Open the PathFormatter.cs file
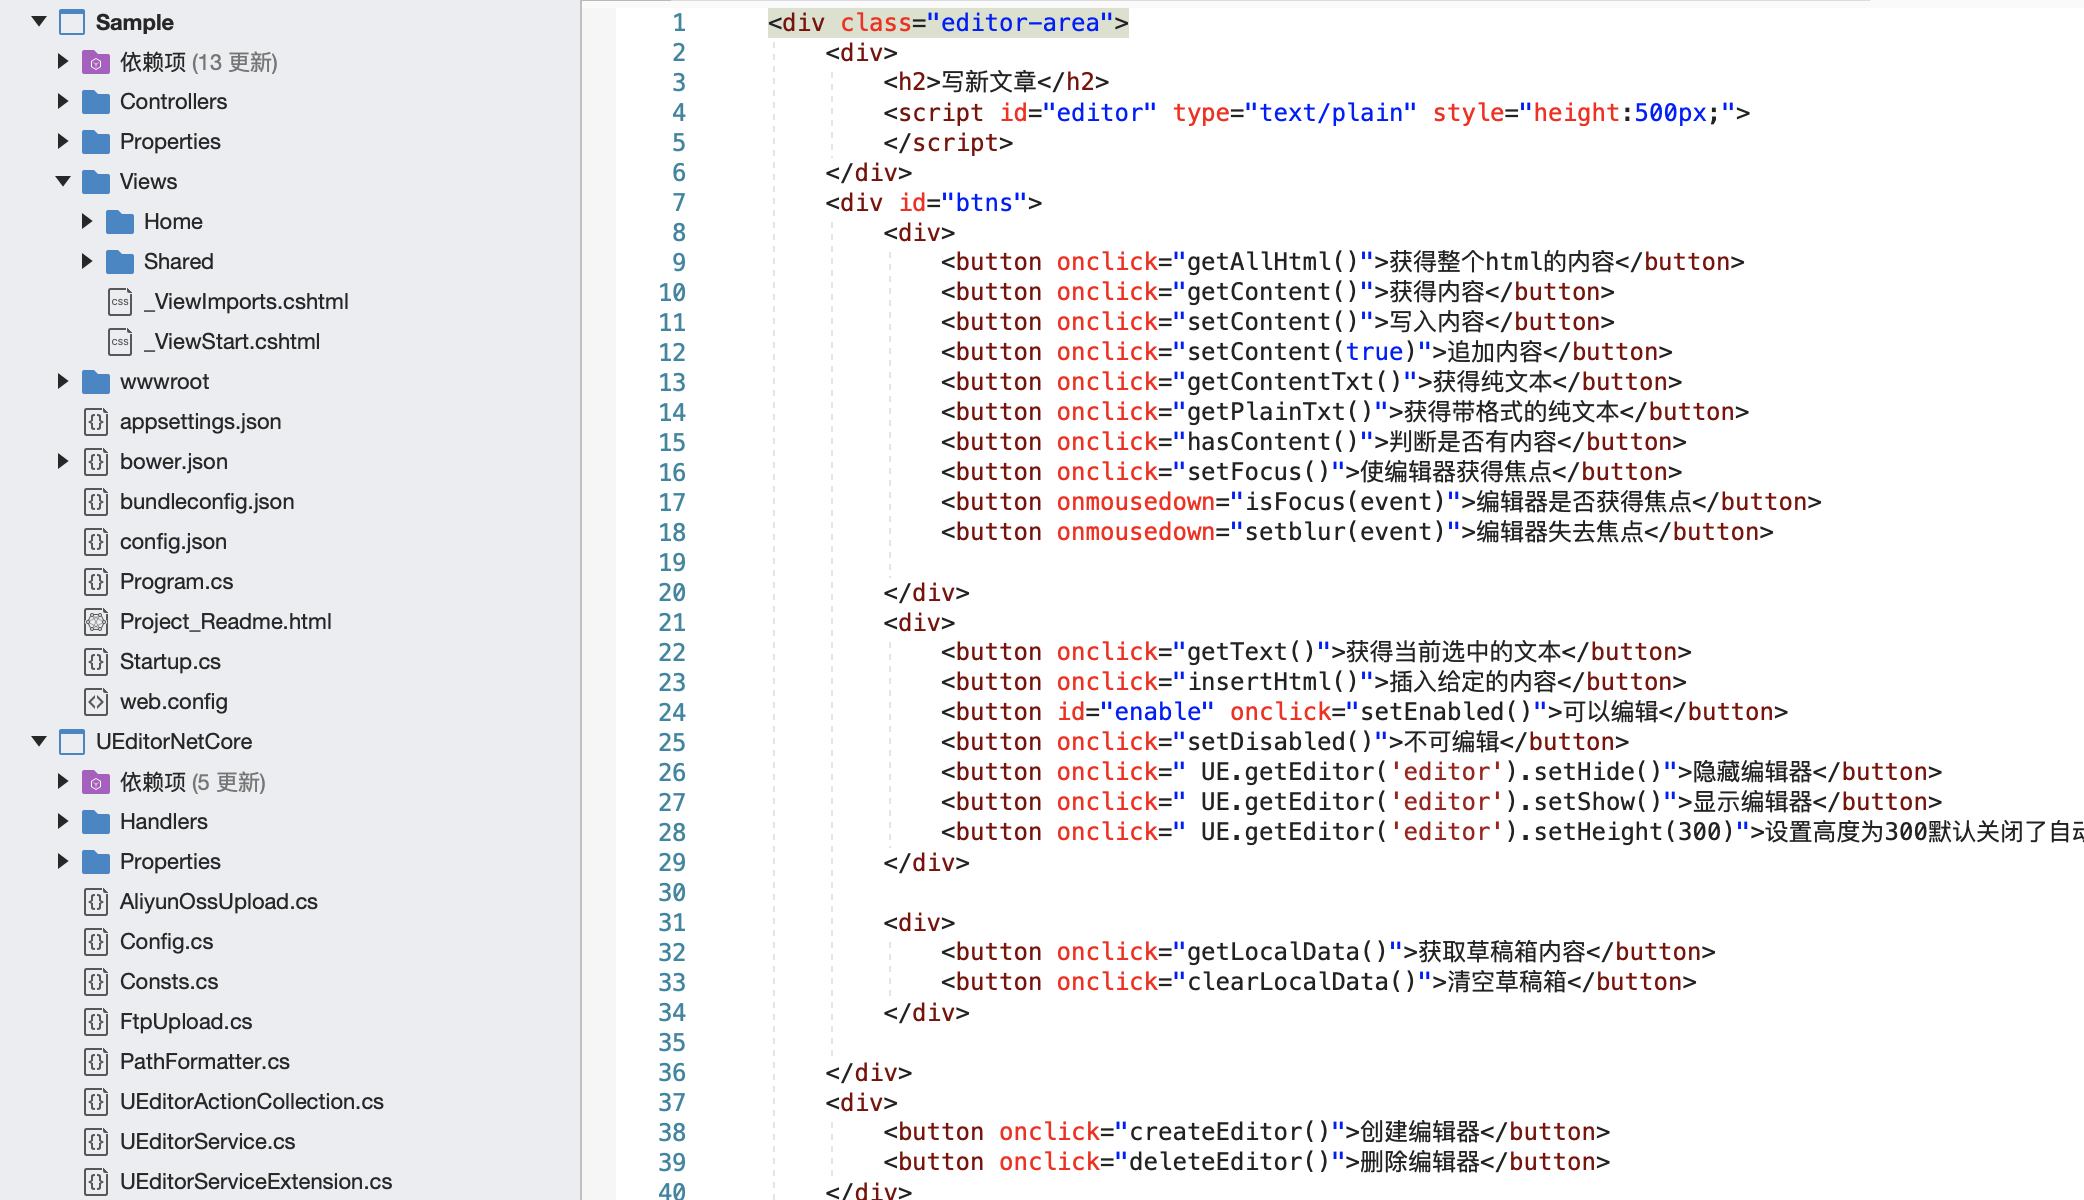2084x1200 pixels. (x=205, y=1062)
